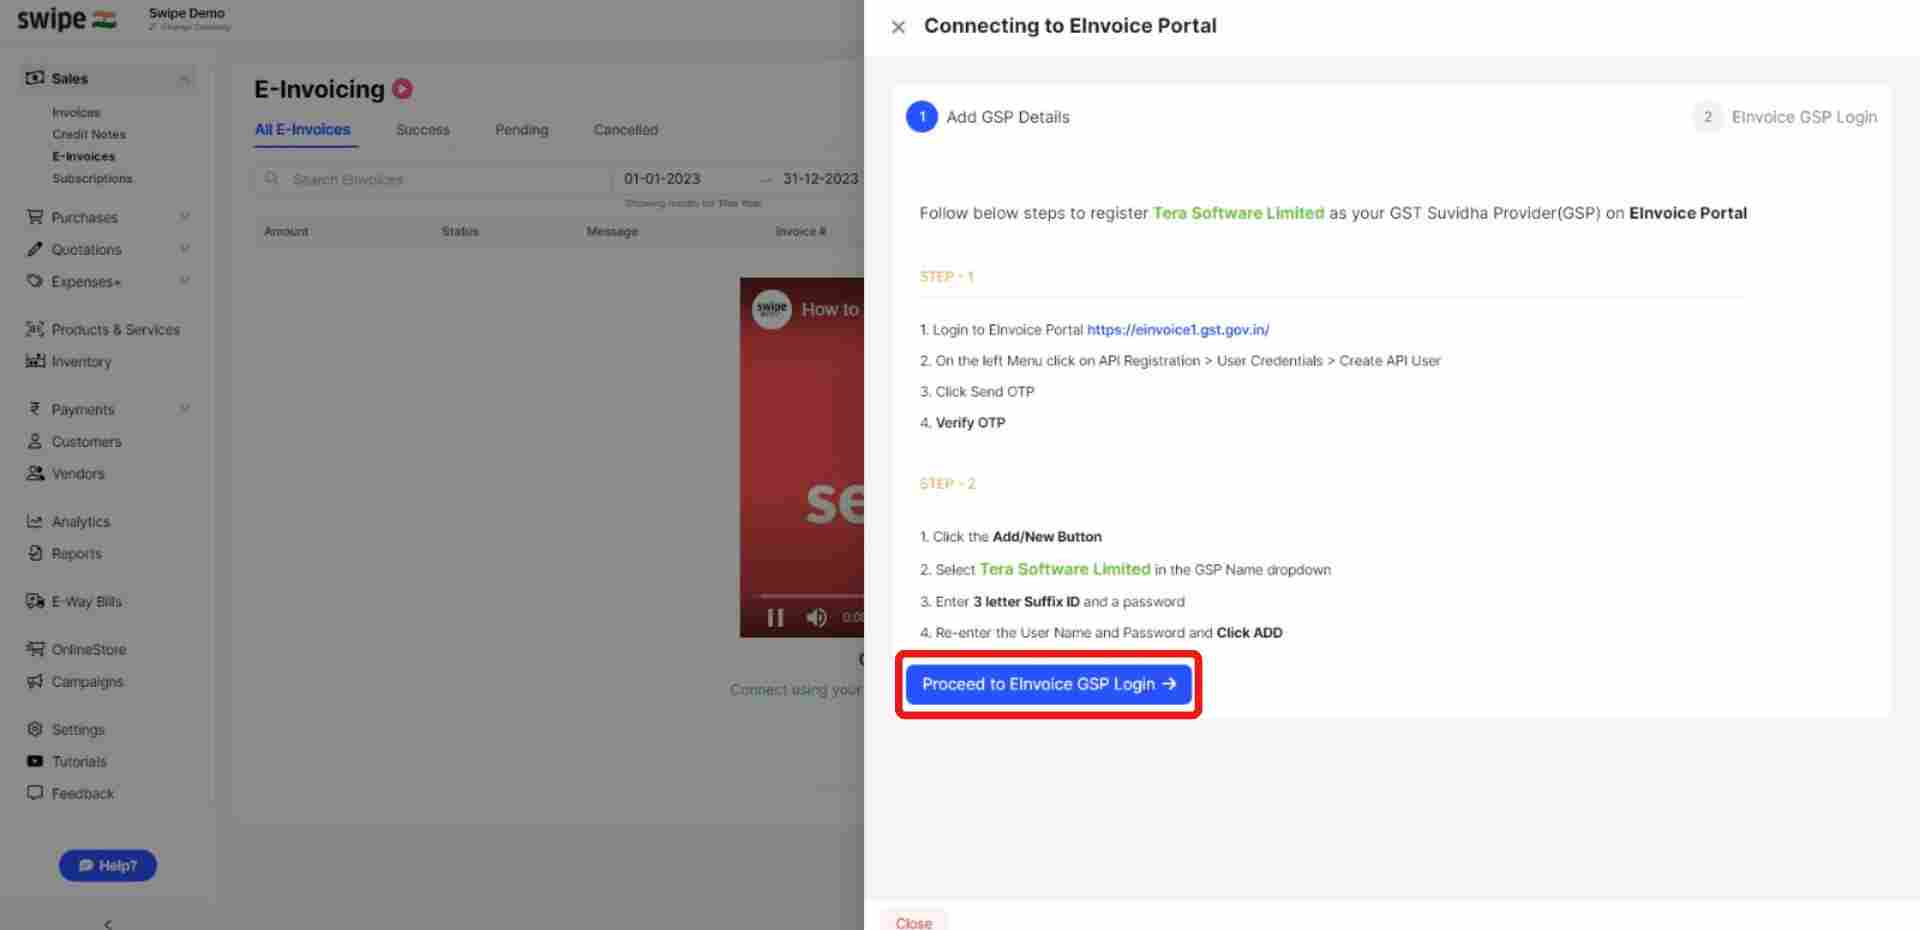Click the Purchases cart icon
This screenshot has height=930, width=1920.
35,217
